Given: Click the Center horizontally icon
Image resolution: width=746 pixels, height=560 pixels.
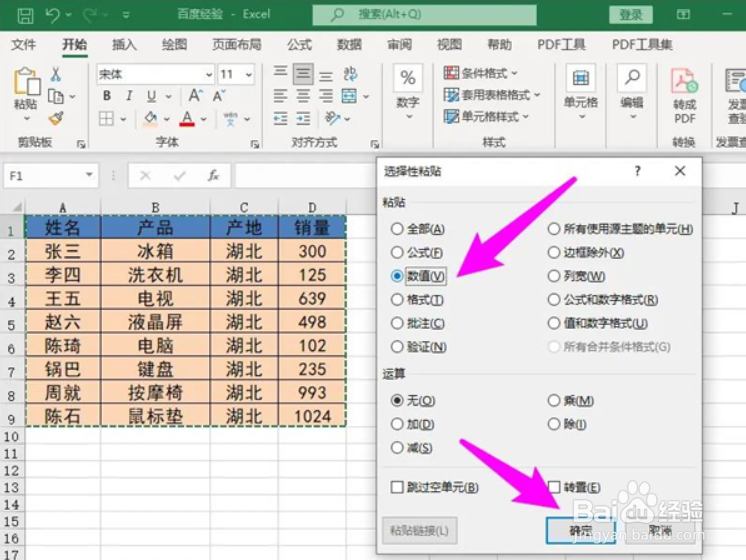Looking at the screenshot, I should click(303, 97).
